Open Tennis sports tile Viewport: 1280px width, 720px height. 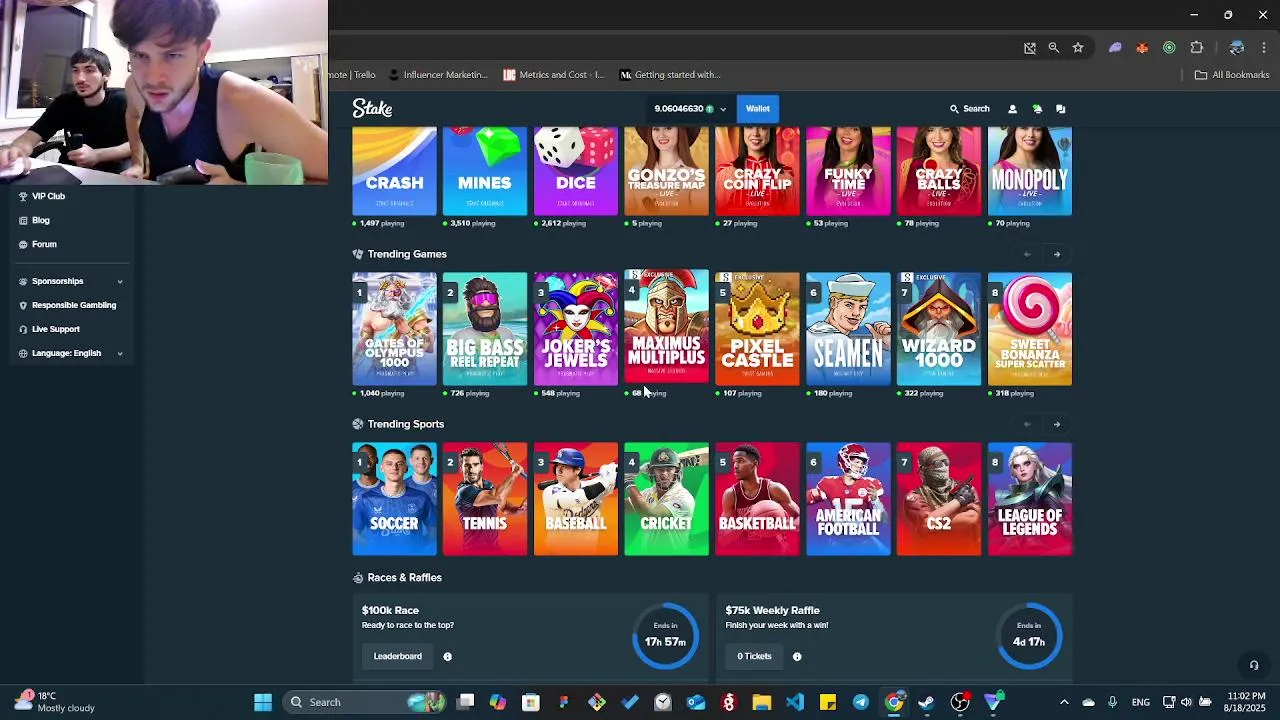tap(485, 499)
